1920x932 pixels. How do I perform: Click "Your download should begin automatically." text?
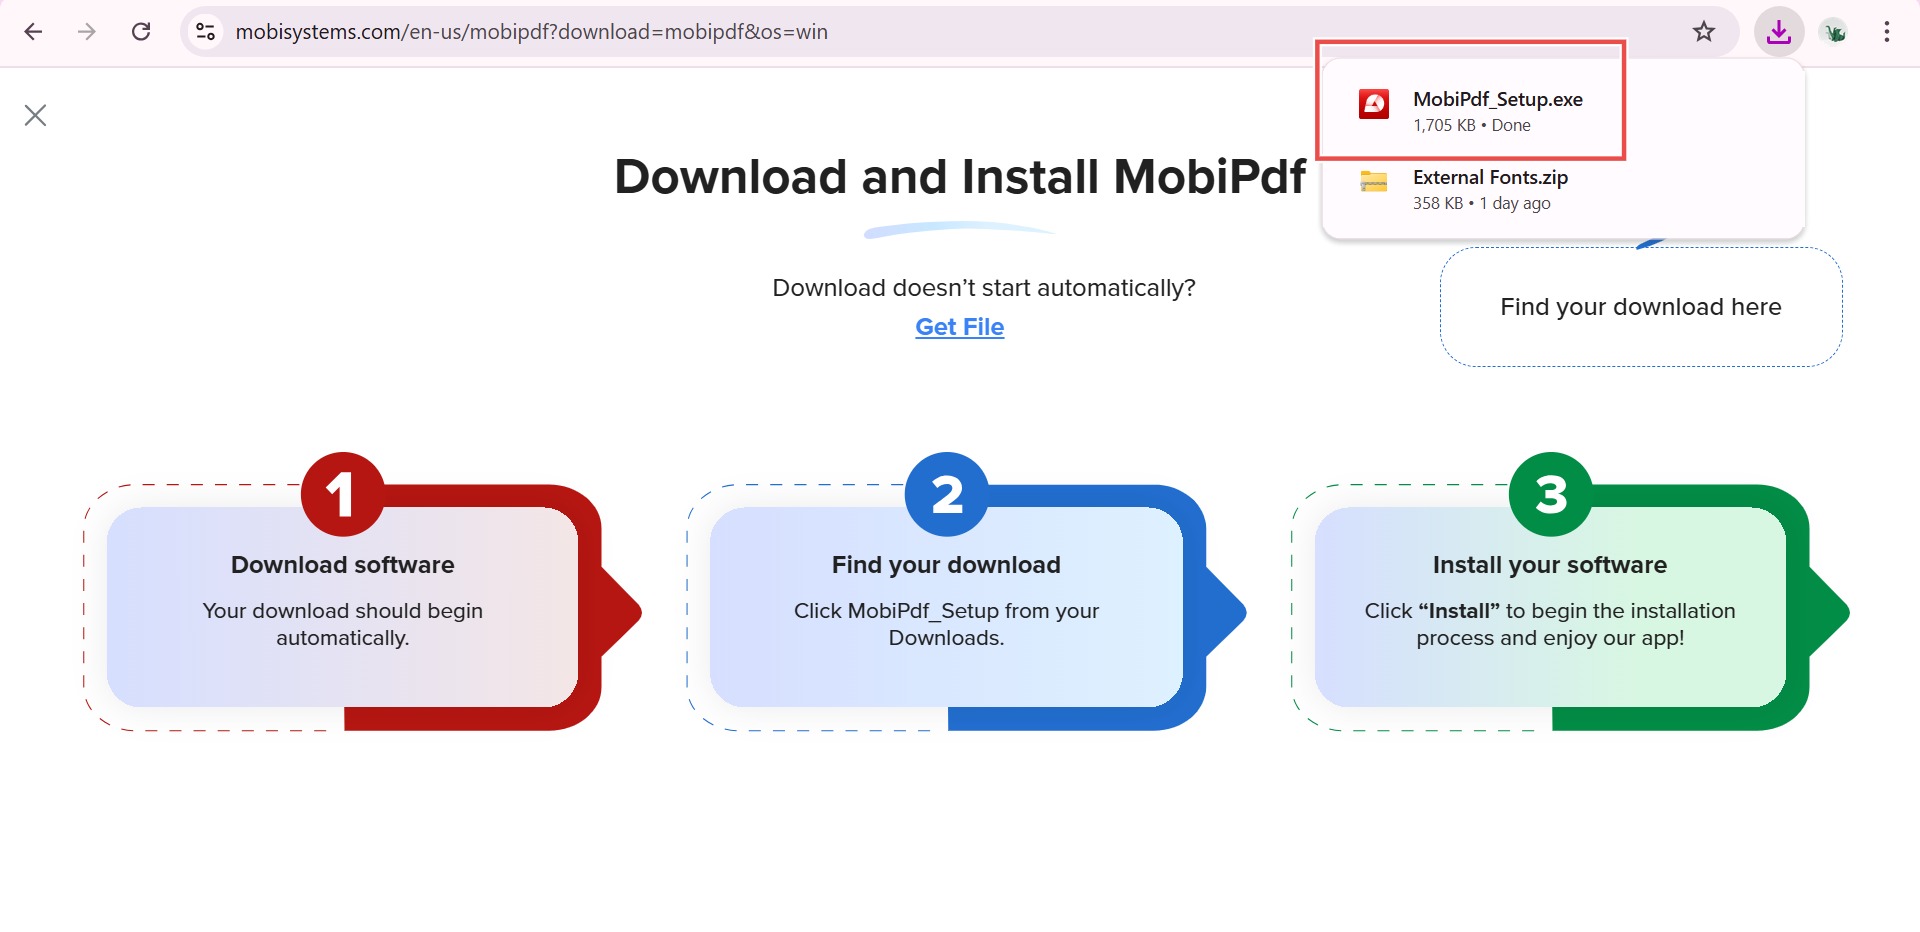point(343,624)
